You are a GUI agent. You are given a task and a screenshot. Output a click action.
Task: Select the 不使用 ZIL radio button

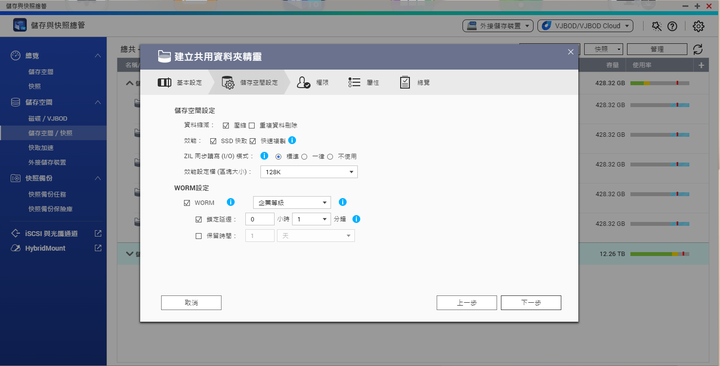[x=330, y=157]
